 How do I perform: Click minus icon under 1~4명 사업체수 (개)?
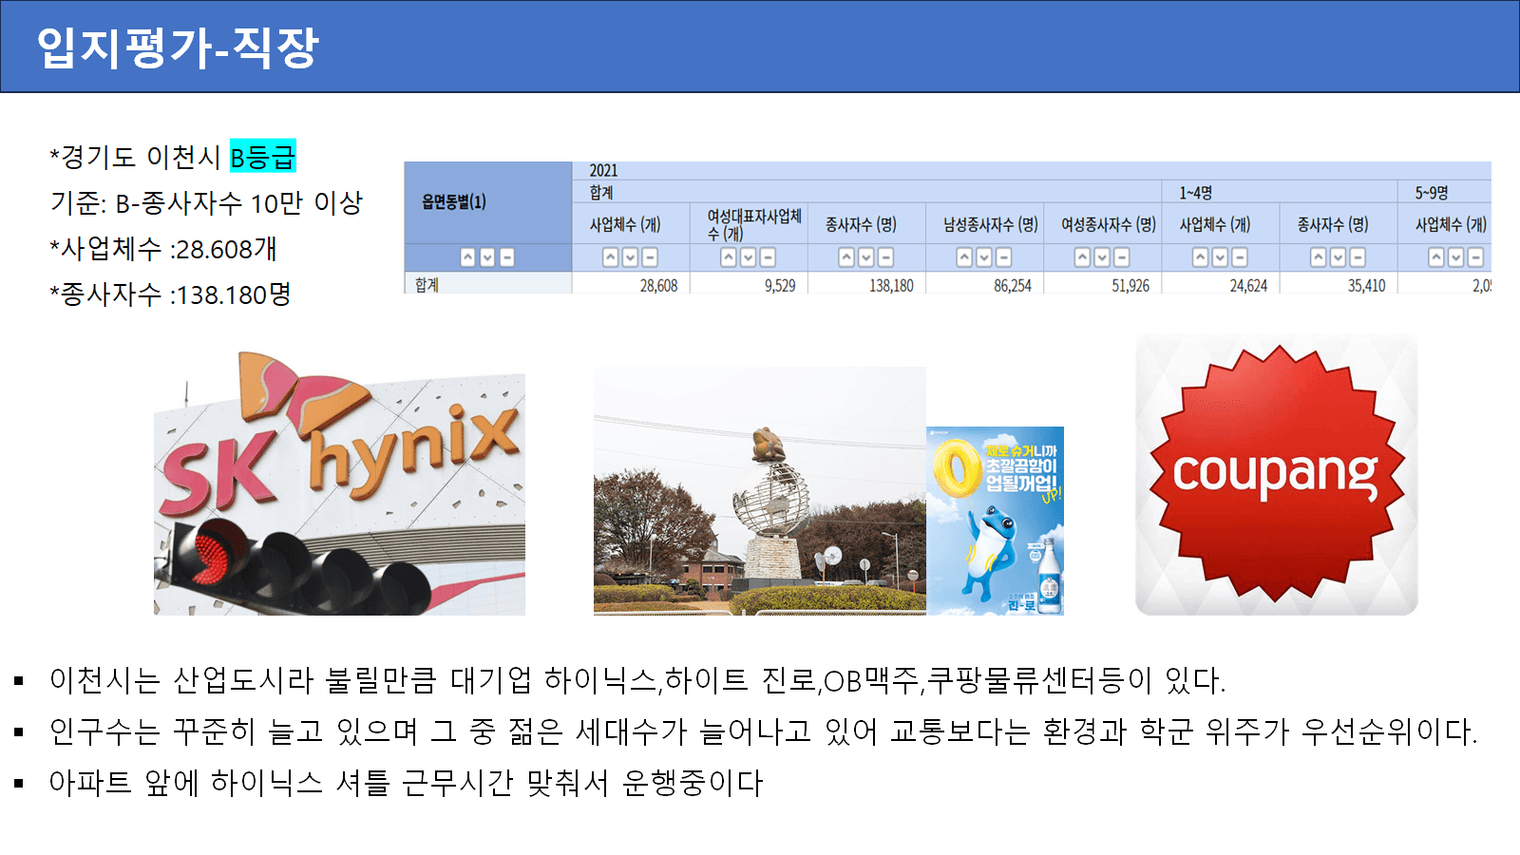1240,257
